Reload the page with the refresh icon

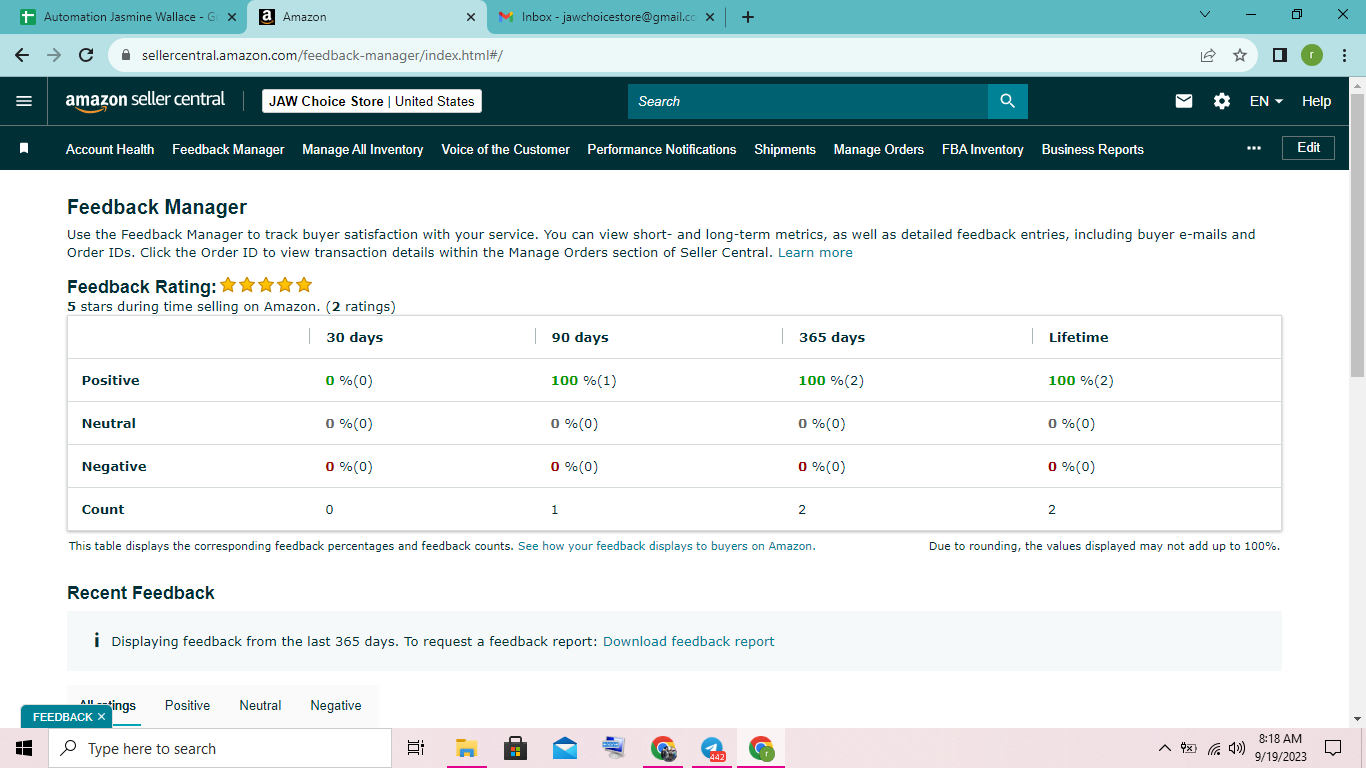86,55
